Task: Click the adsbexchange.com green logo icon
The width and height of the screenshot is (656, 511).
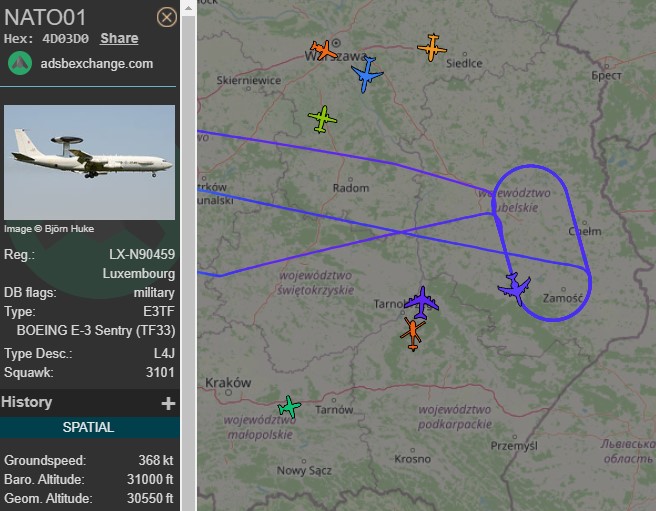Action: click(20, 64)
